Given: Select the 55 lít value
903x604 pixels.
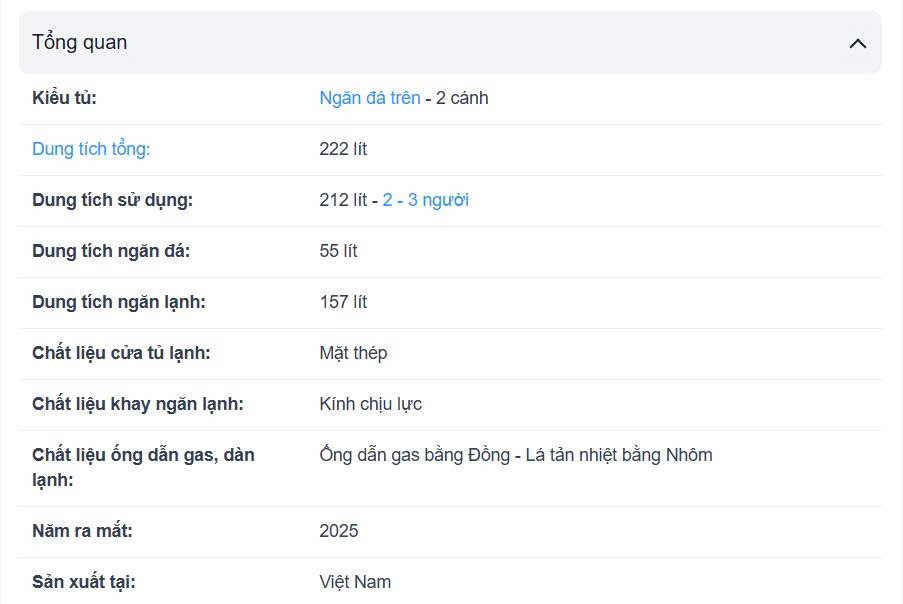Looking at the screenshot, I should tap(338, 251).
